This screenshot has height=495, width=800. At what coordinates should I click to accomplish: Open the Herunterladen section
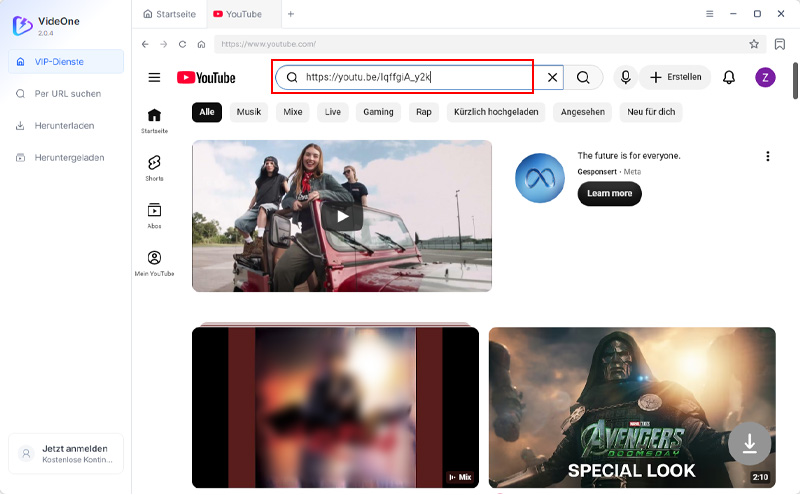click(x=66, y=126)
